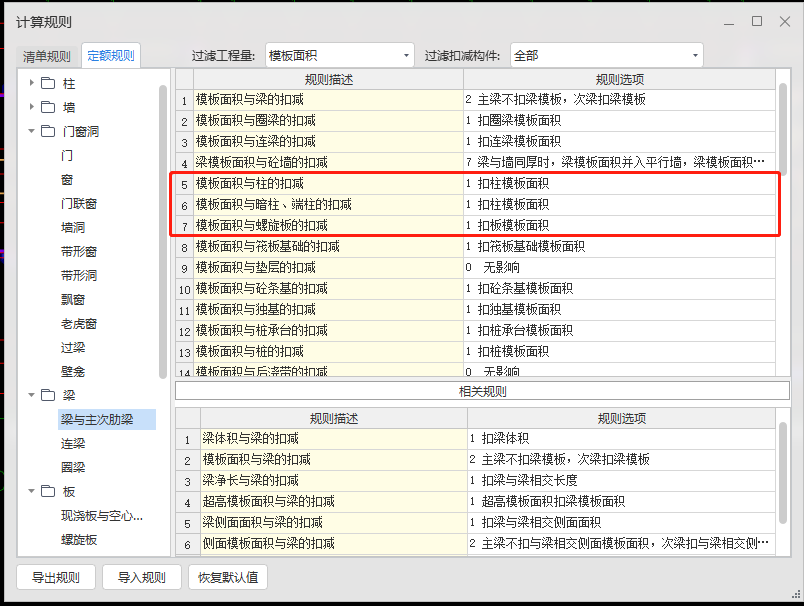Expand the 柱 tree node

32,83
